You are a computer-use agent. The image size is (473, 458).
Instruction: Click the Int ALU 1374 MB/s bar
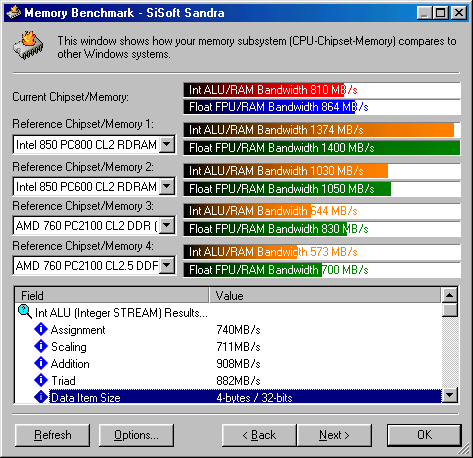coord(322,130)
